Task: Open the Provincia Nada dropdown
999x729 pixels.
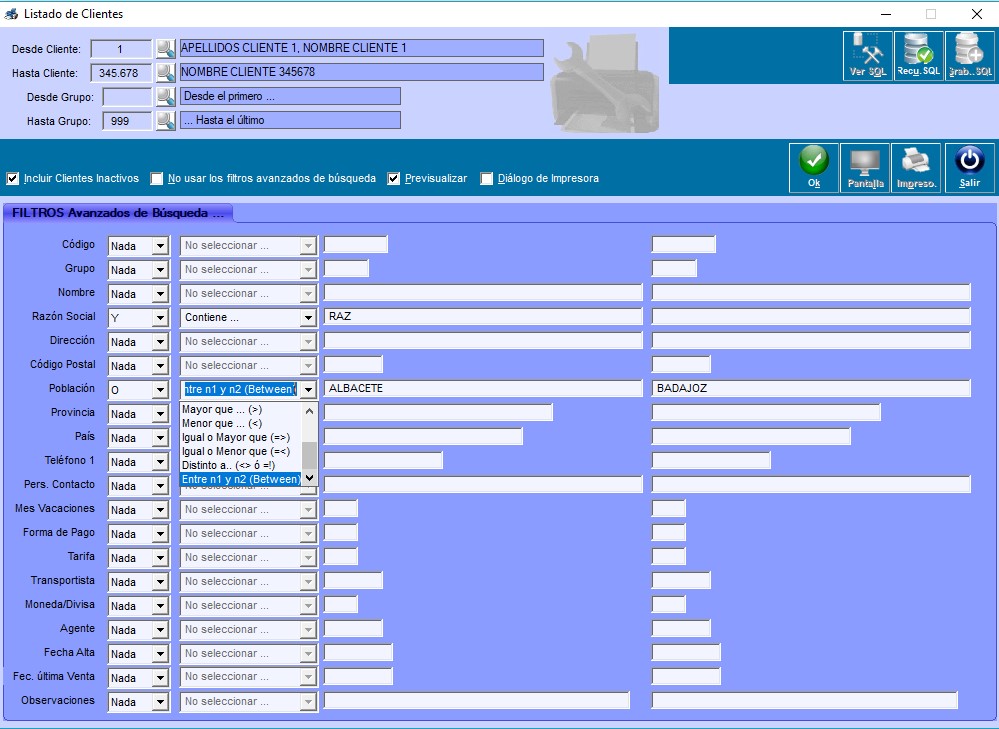Action: (x=161, y=414)
